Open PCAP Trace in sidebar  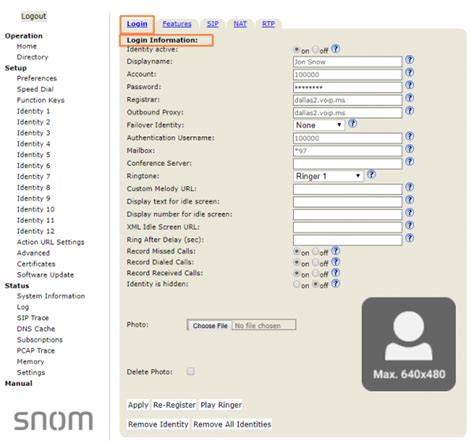tap(36, 351)
